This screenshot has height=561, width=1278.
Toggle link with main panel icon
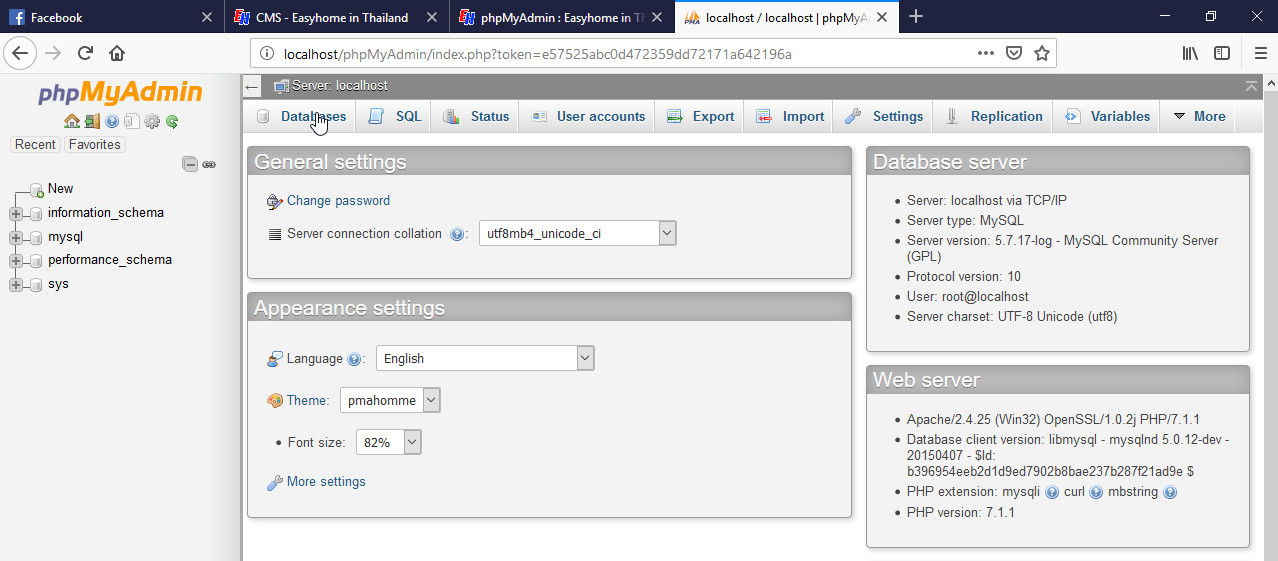pyautogui.click(x=209, y=164)
